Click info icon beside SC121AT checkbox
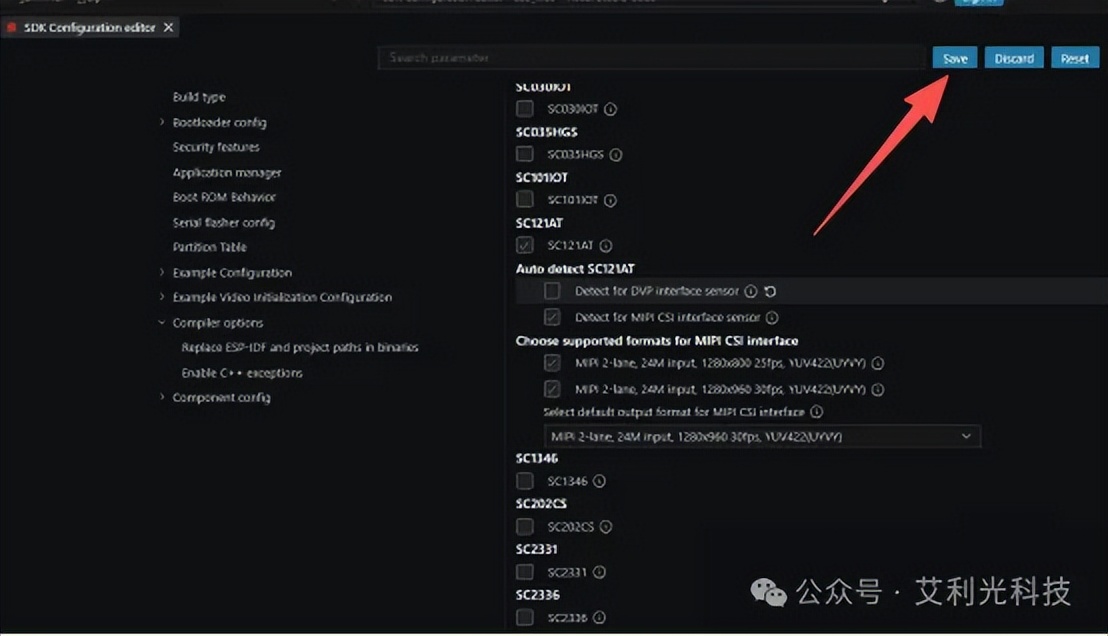 (x=606, y=246)
